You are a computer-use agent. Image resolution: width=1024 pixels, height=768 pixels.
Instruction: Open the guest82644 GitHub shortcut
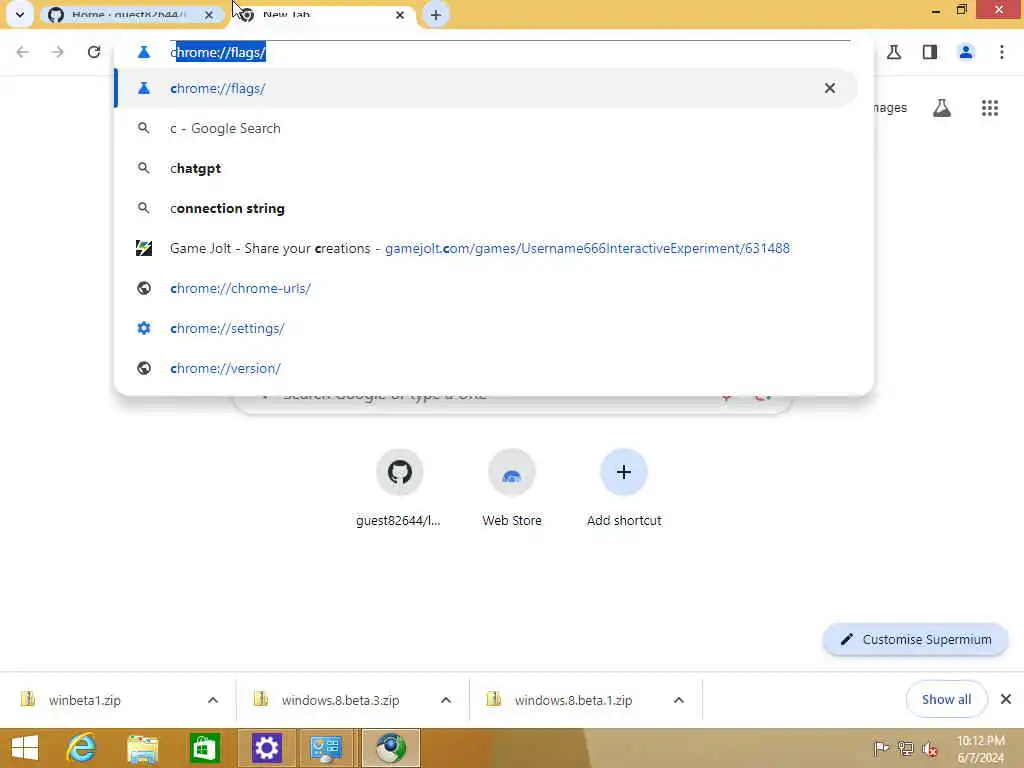tap(399, 488)
